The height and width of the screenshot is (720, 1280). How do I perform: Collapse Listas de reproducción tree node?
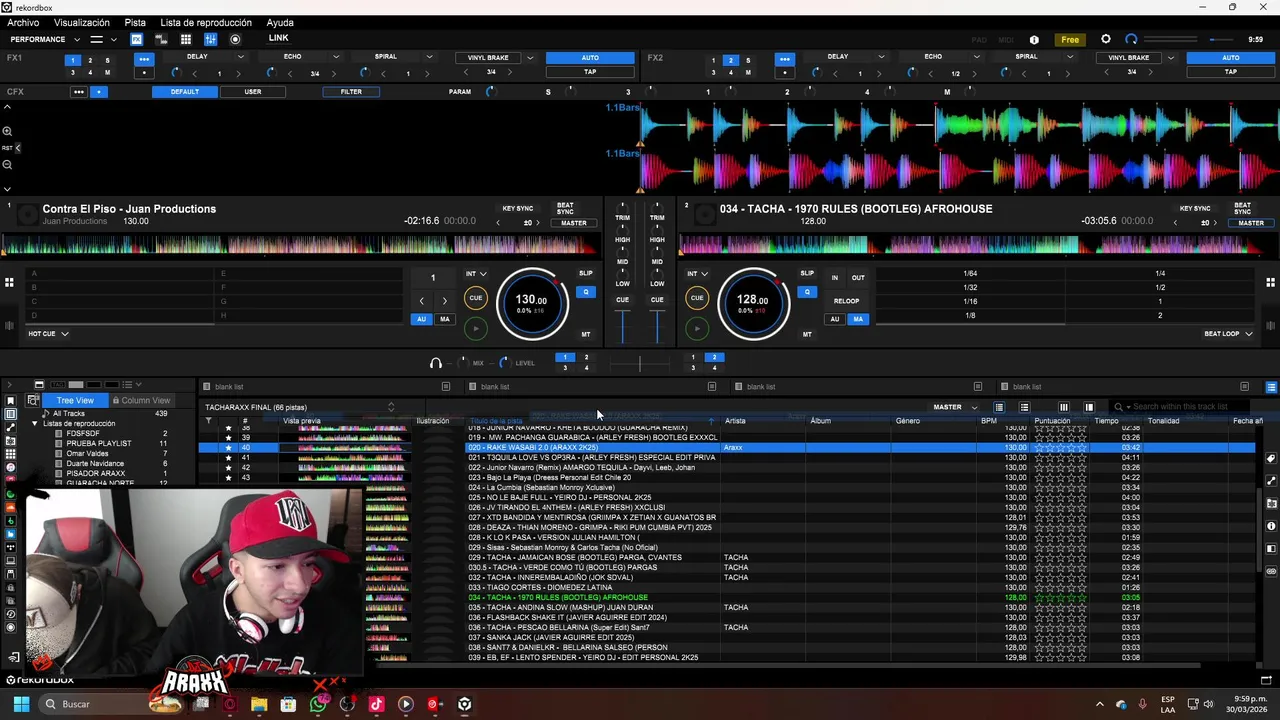[34, 424]
